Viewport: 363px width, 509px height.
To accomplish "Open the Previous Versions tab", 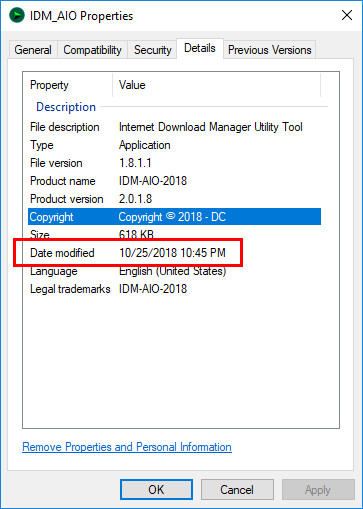I will pos(269,50).
